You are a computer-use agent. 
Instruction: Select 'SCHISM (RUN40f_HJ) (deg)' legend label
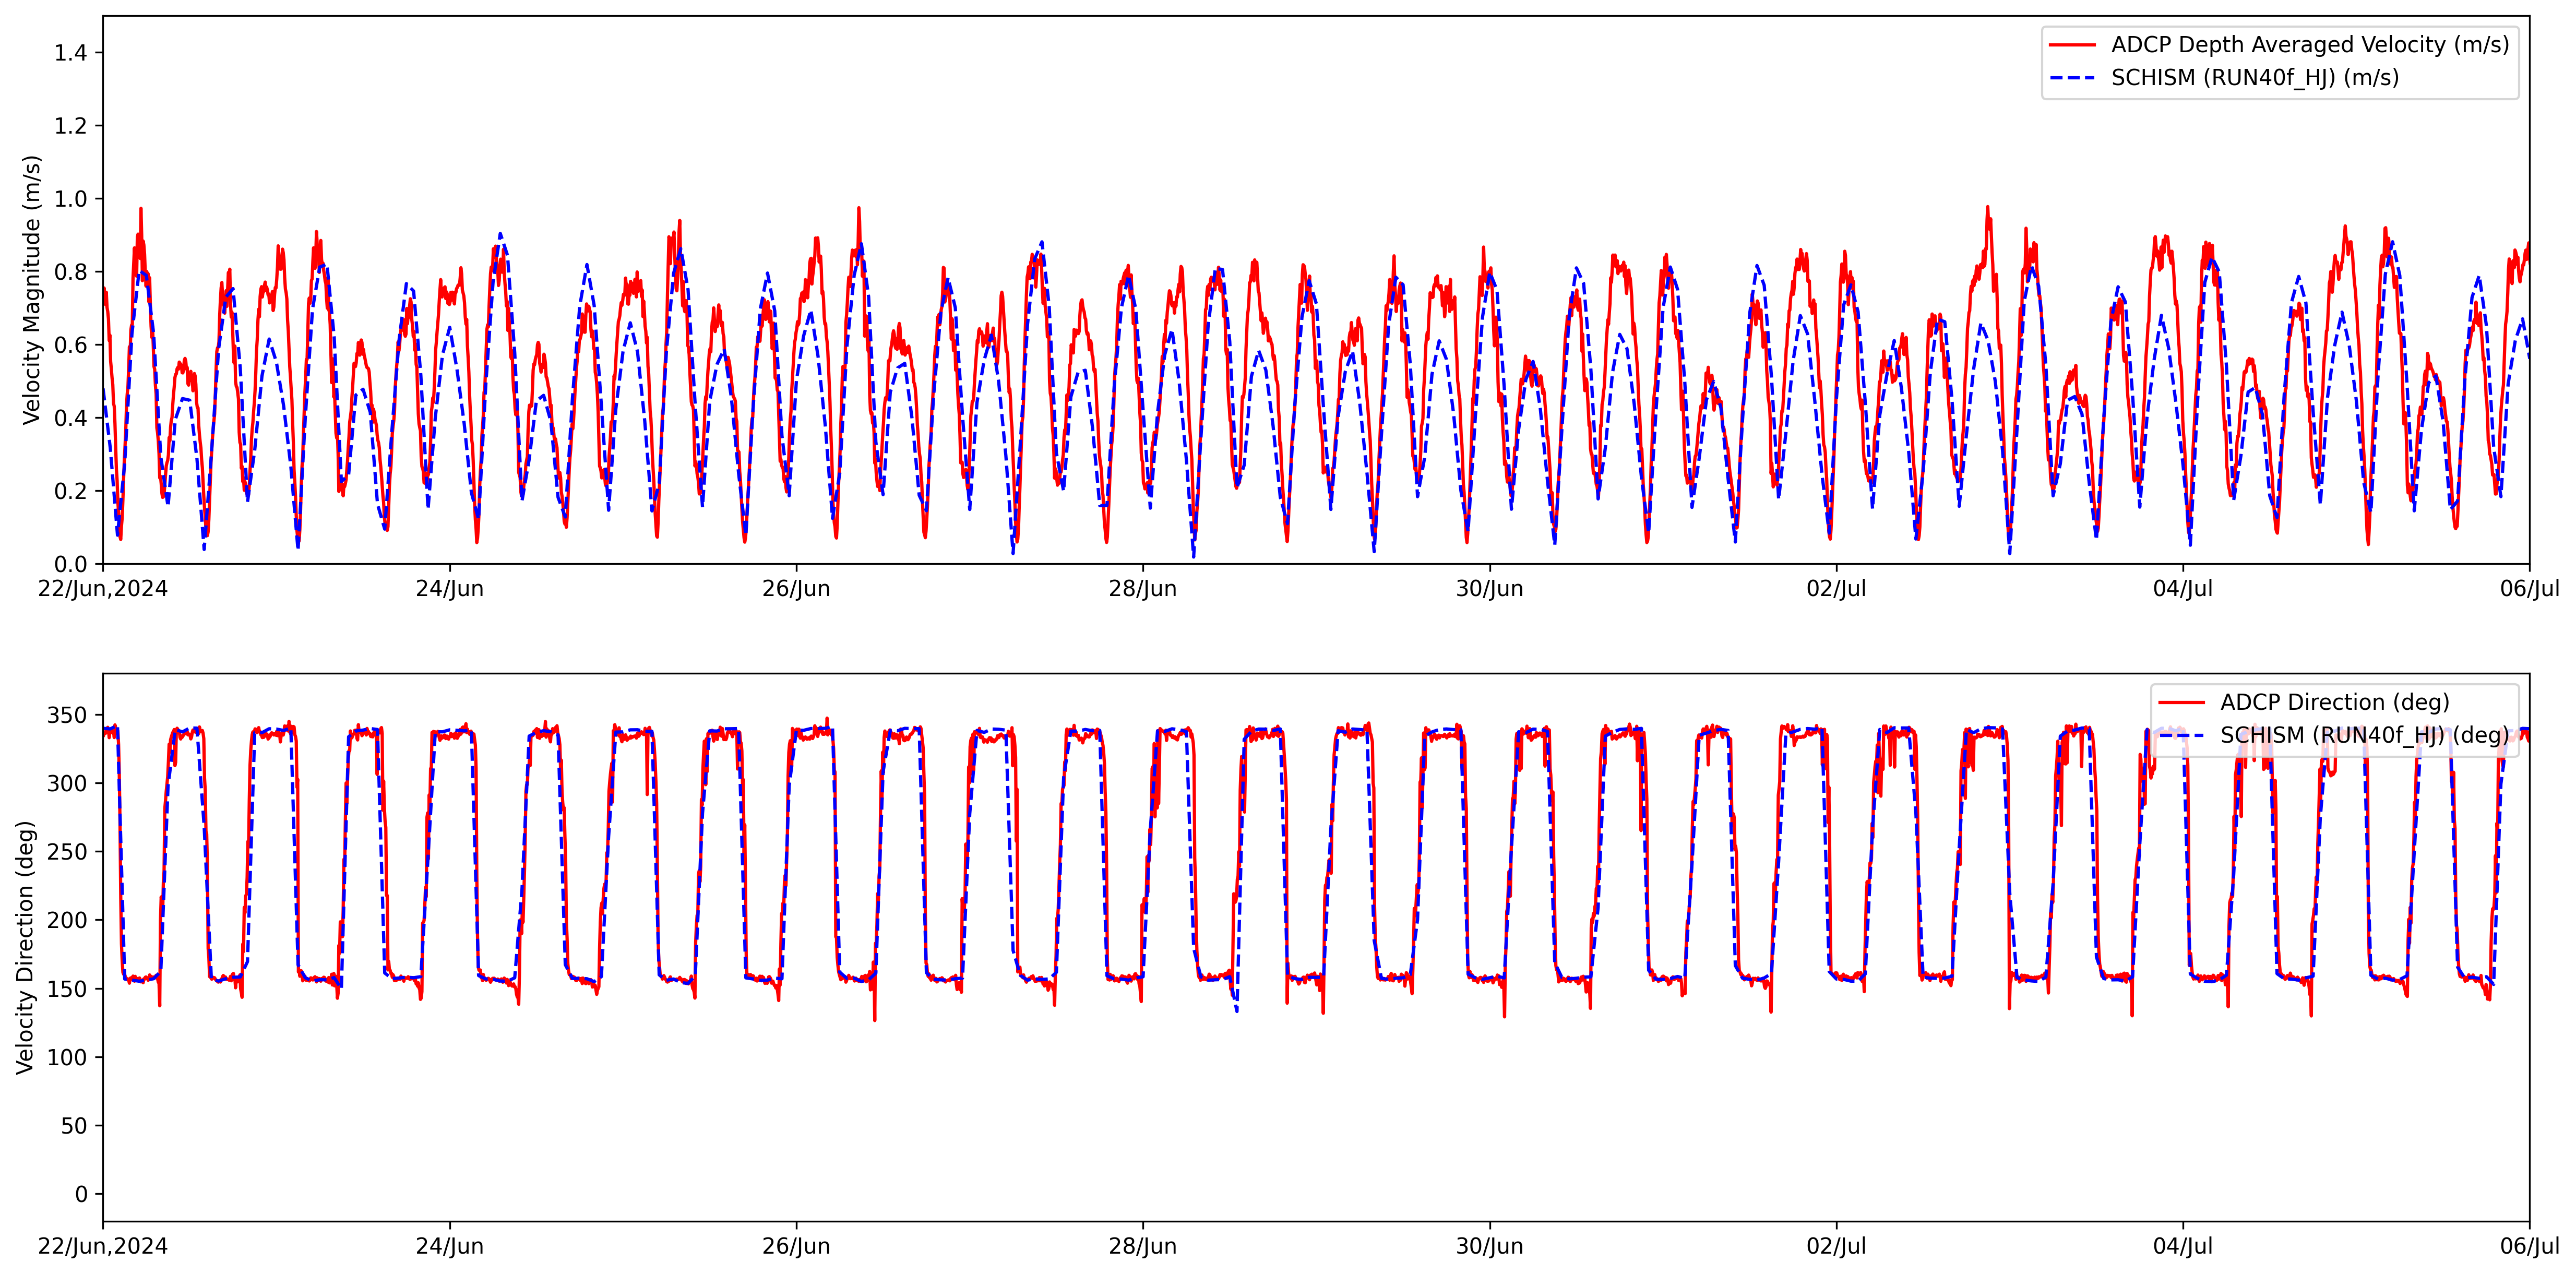[x=2364, y=736]
